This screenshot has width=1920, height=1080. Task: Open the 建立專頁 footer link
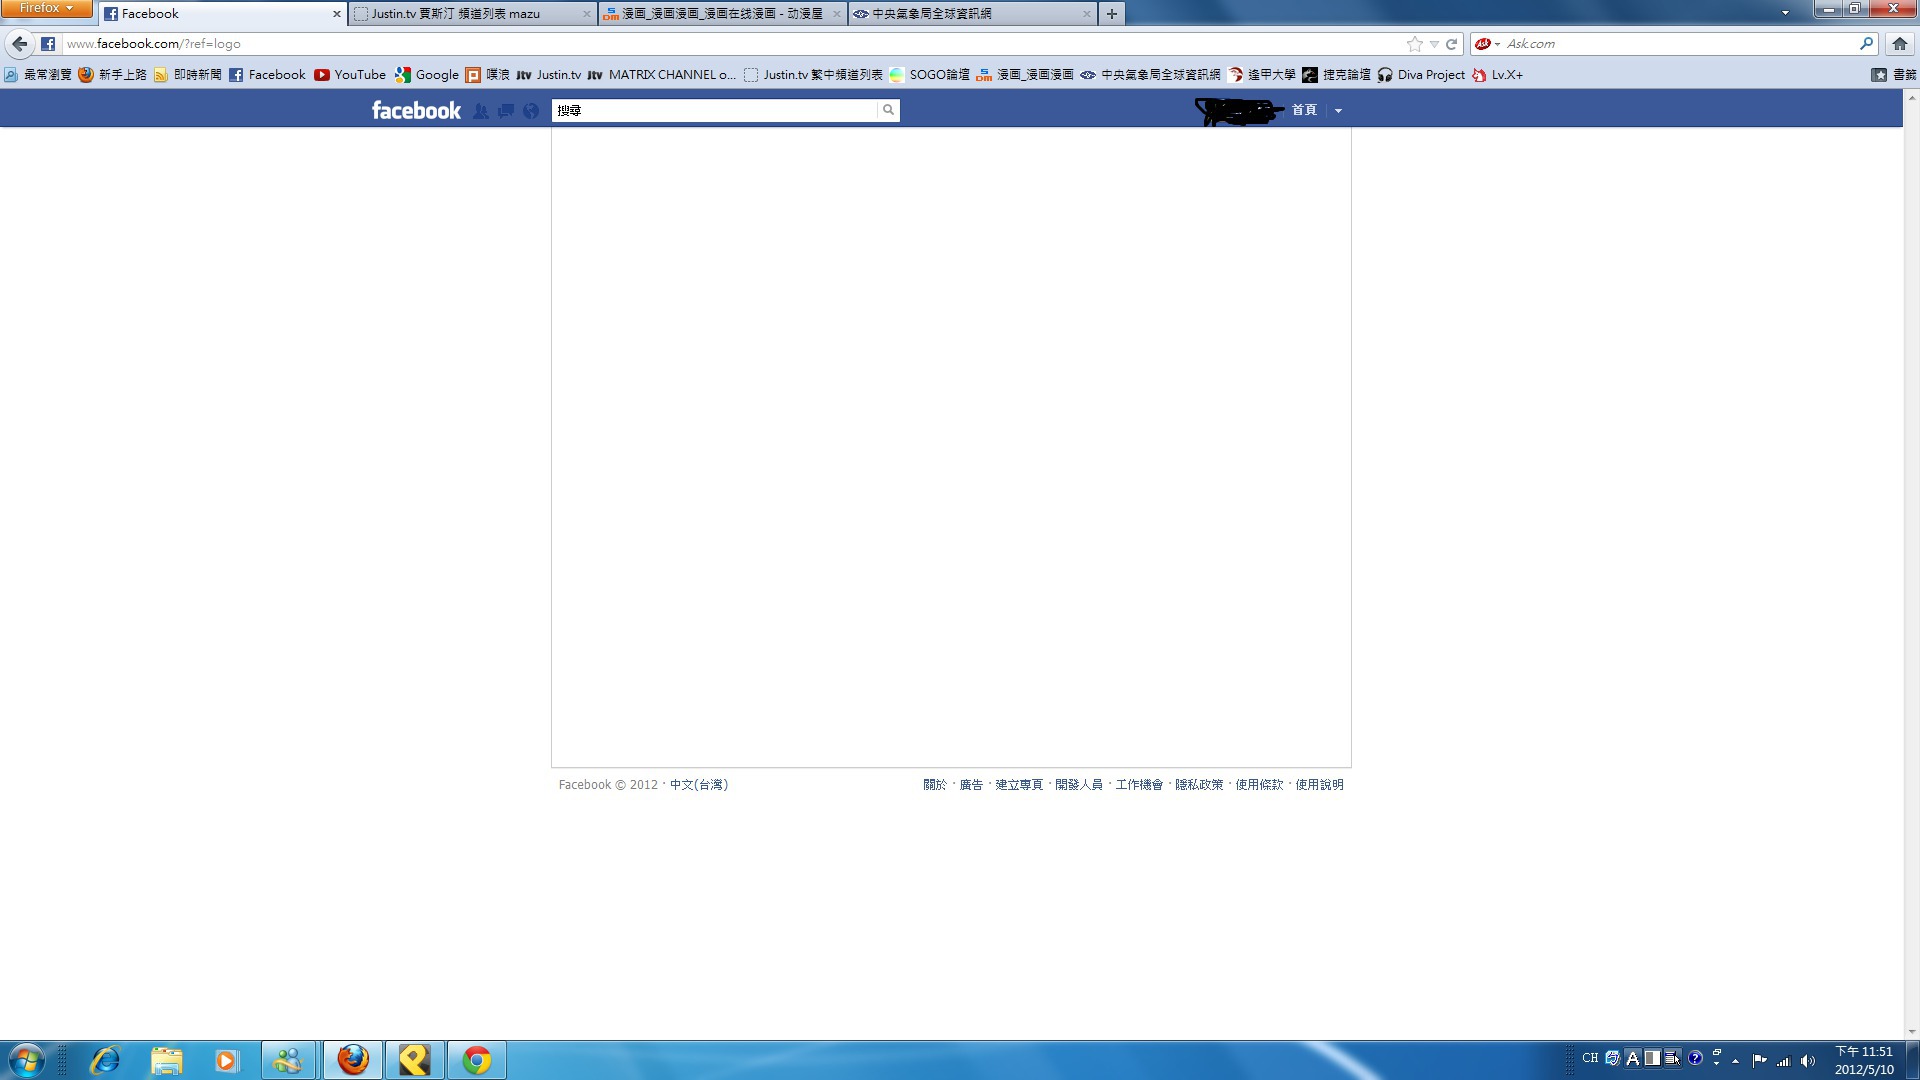[x=1019, y=785]
